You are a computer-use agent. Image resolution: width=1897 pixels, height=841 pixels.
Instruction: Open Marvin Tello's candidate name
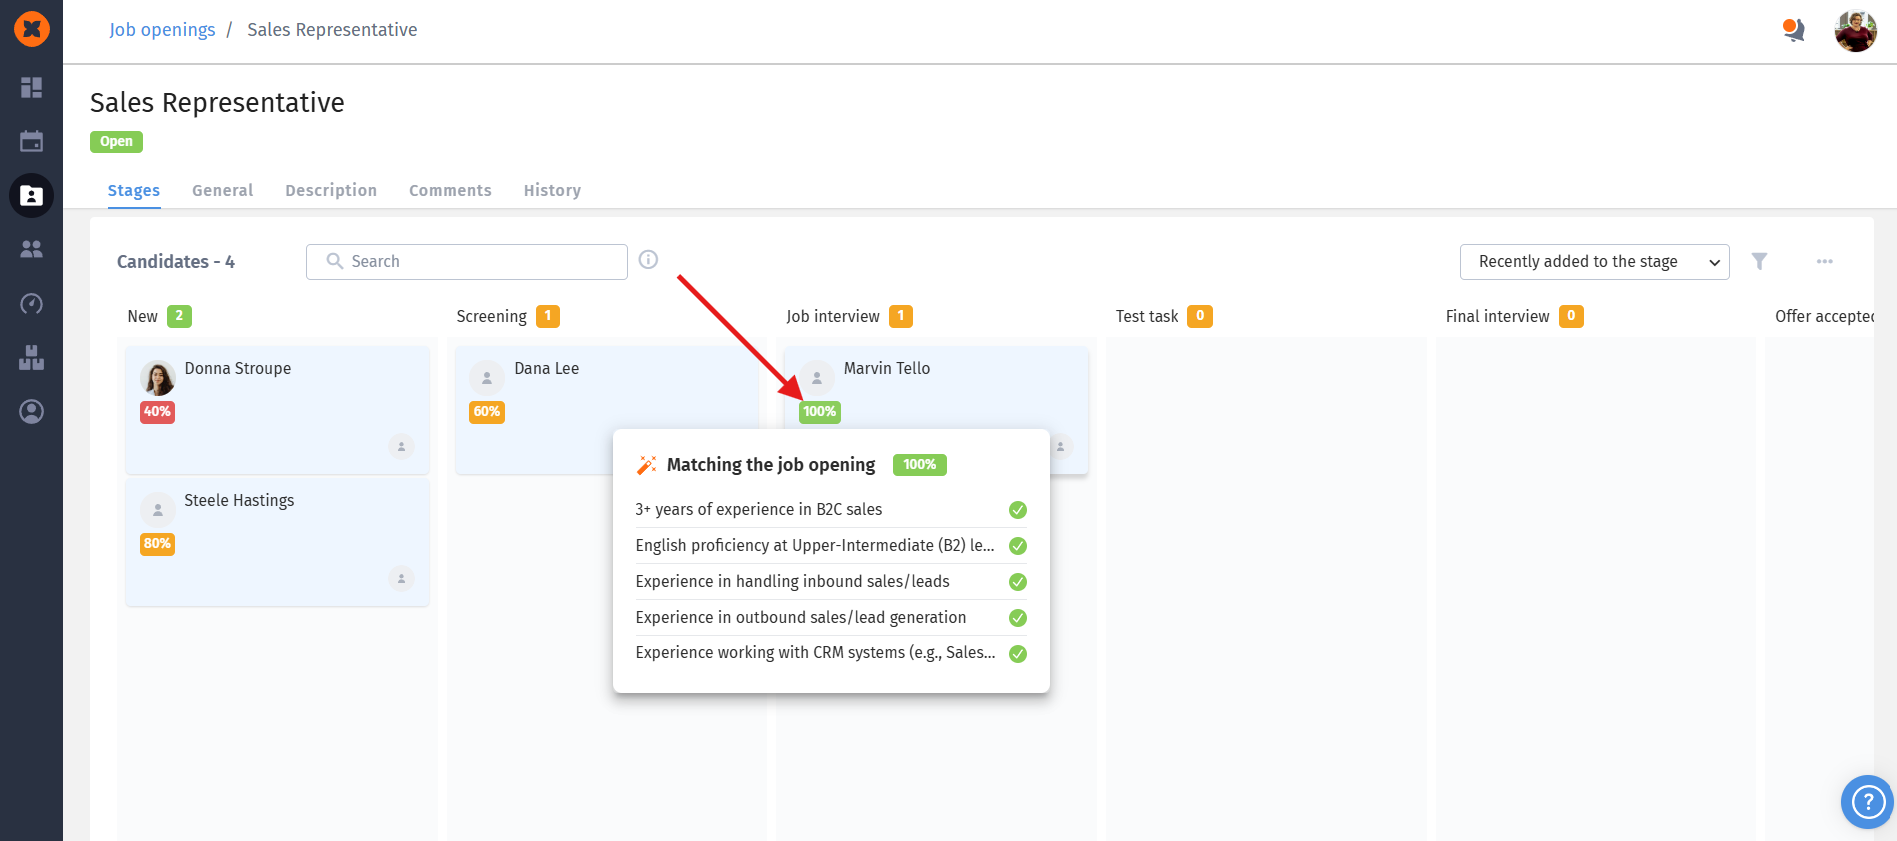click(887, 368)
